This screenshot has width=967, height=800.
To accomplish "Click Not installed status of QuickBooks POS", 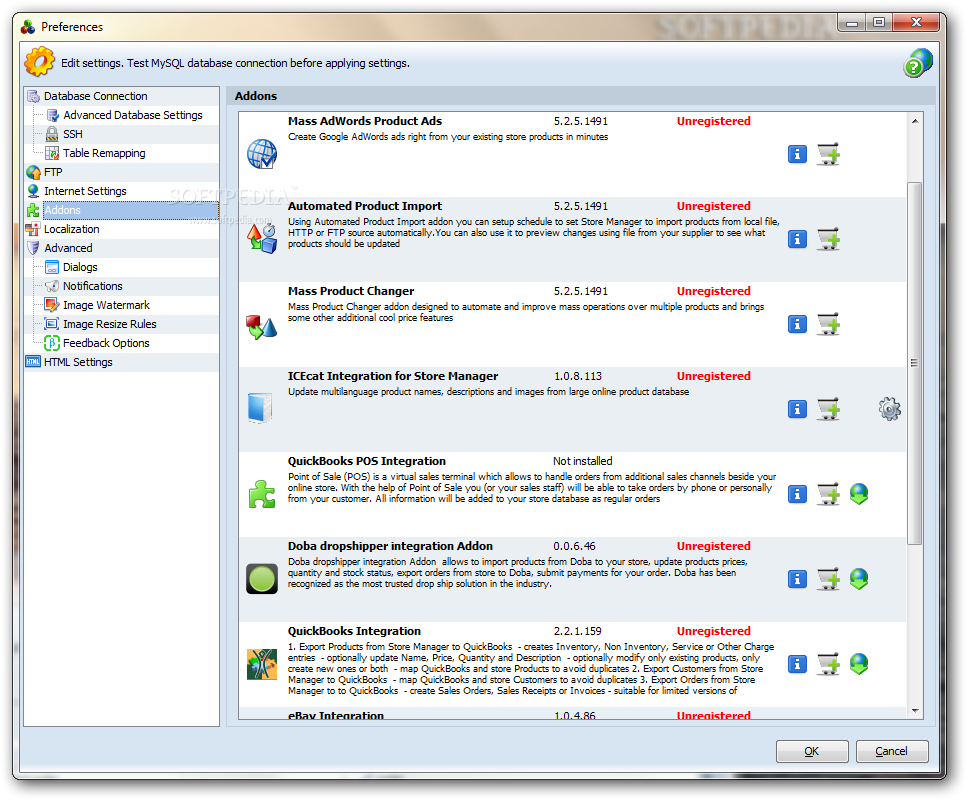I will (x=583, y=462).
